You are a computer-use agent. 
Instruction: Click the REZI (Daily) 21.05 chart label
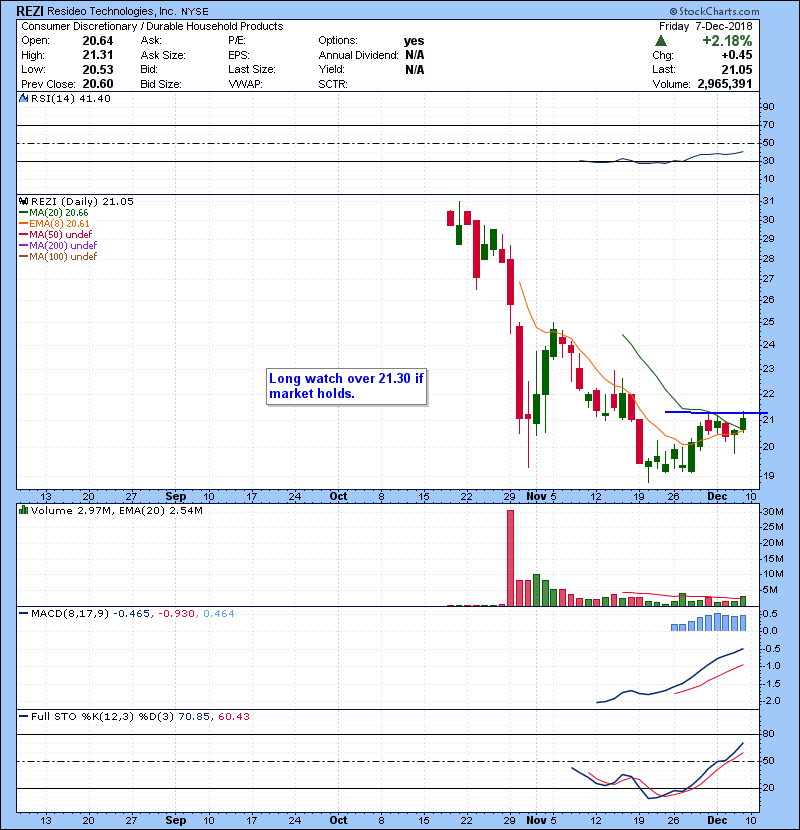tap(82, 201)
